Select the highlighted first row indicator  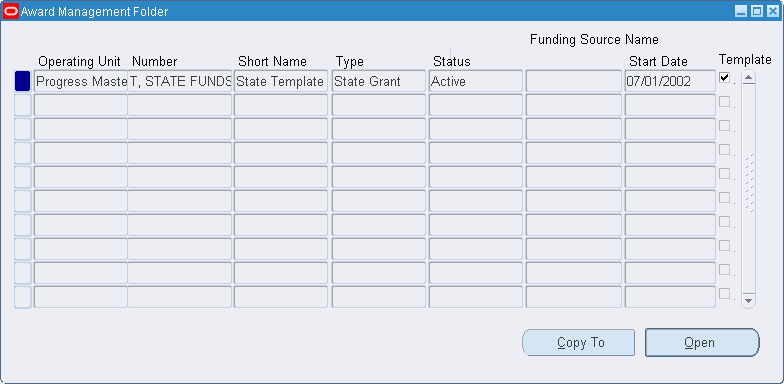(22, 81)
